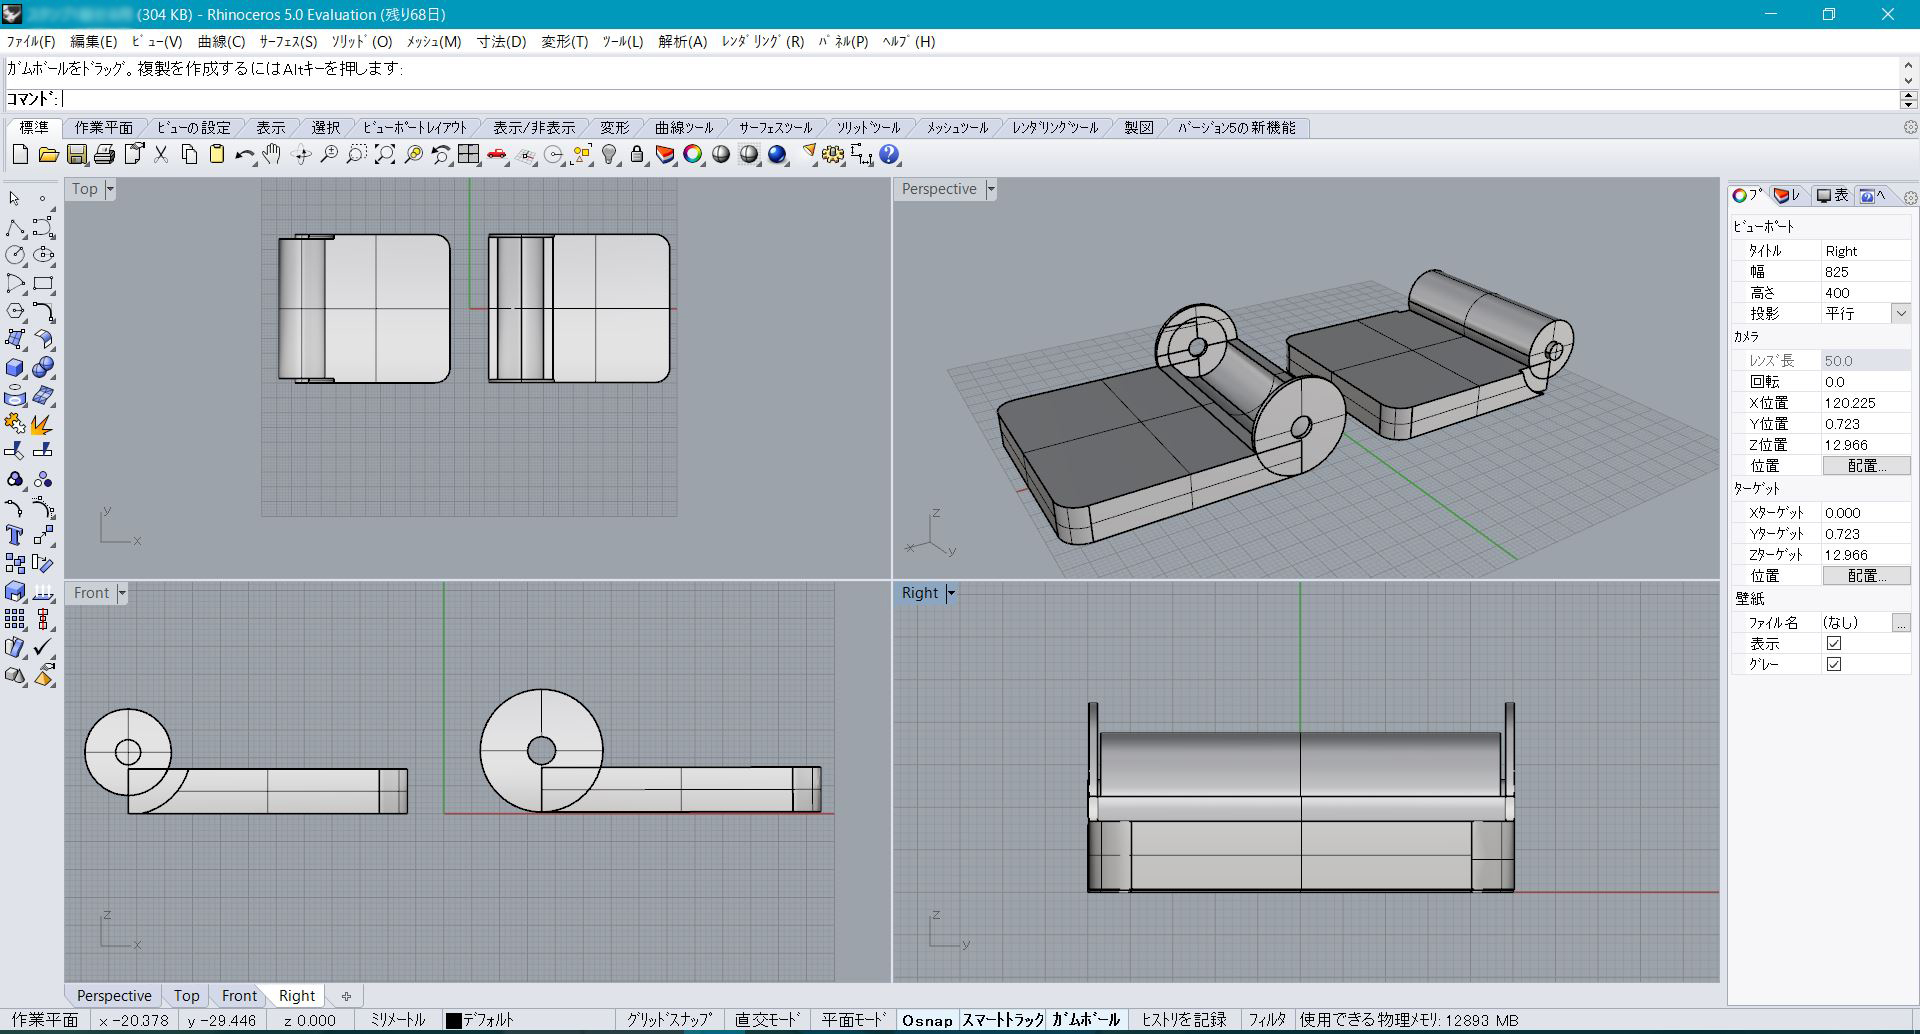Click the four-viewport layout icon
The image size is (1920, 1034).
pos(469,155)
